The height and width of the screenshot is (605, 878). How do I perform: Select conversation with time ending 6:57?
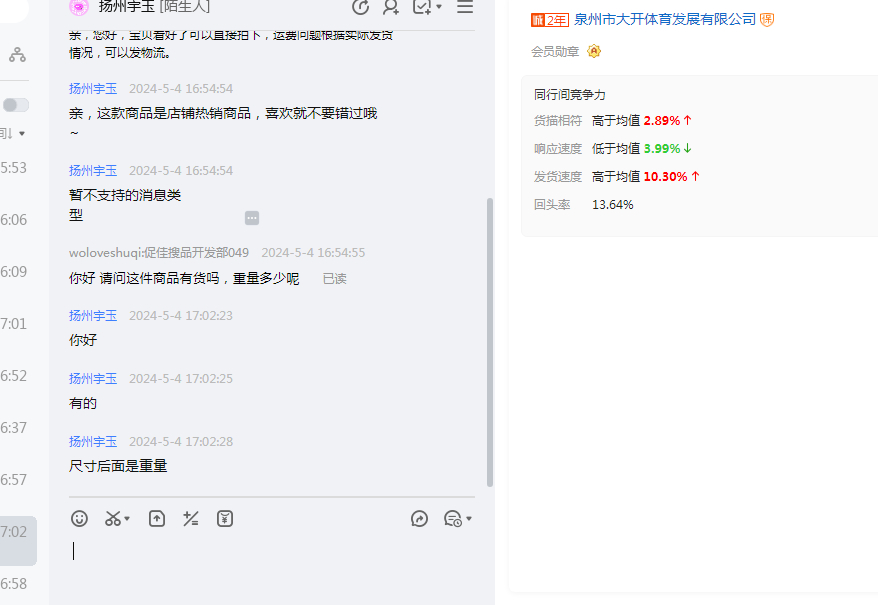point(13,480)
